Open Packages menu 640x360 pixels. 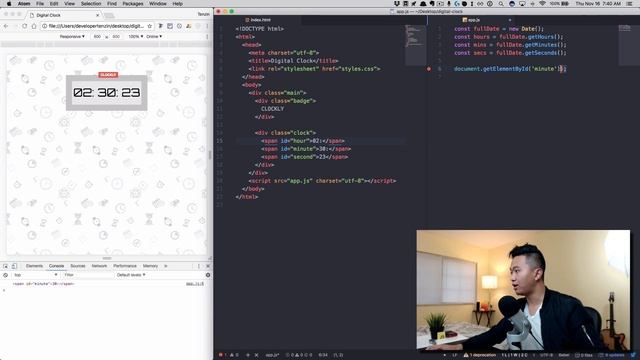pos(133,4)
